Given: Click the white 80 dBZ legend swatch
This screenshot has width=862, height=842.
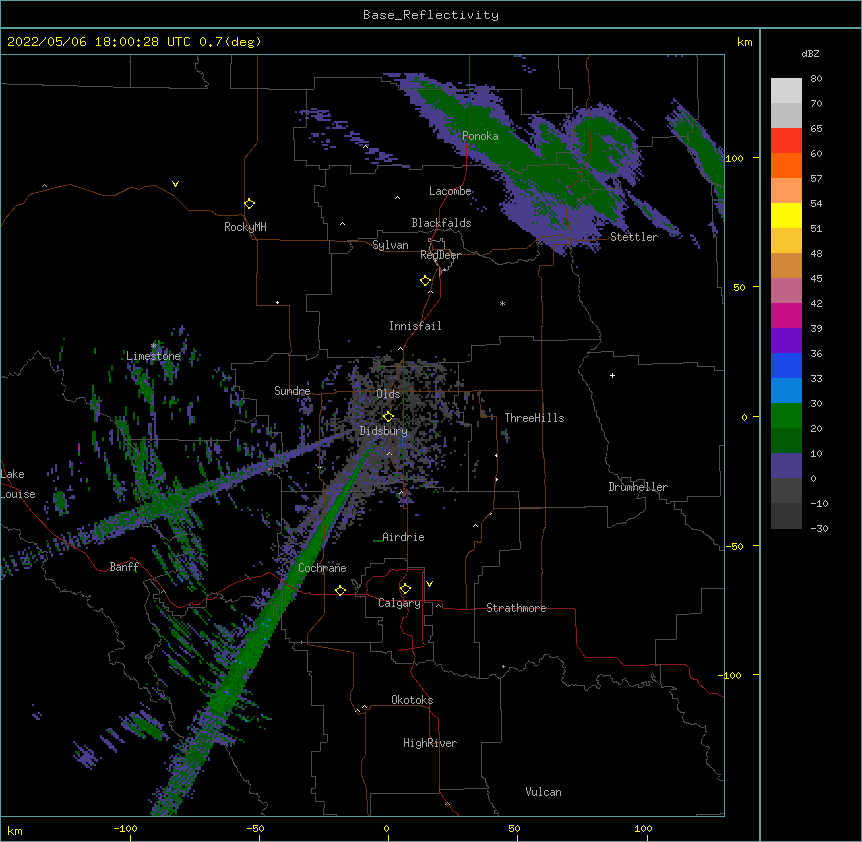Looking at the screenshot, I should (x=786, y=91).
